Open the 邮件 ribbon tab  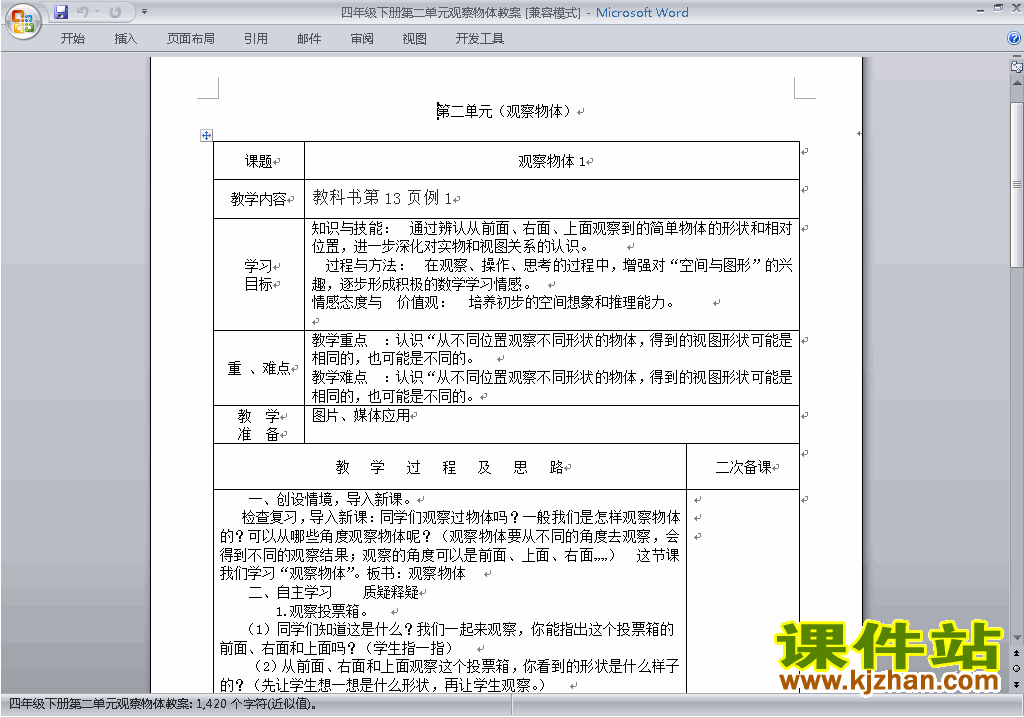pos(309,39)
